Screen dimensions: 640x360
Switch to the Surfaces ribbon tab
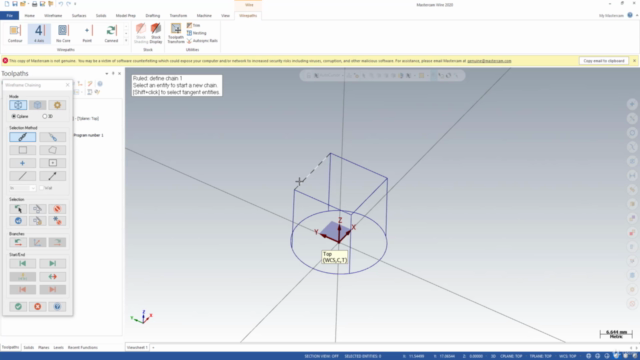[79, 16]
